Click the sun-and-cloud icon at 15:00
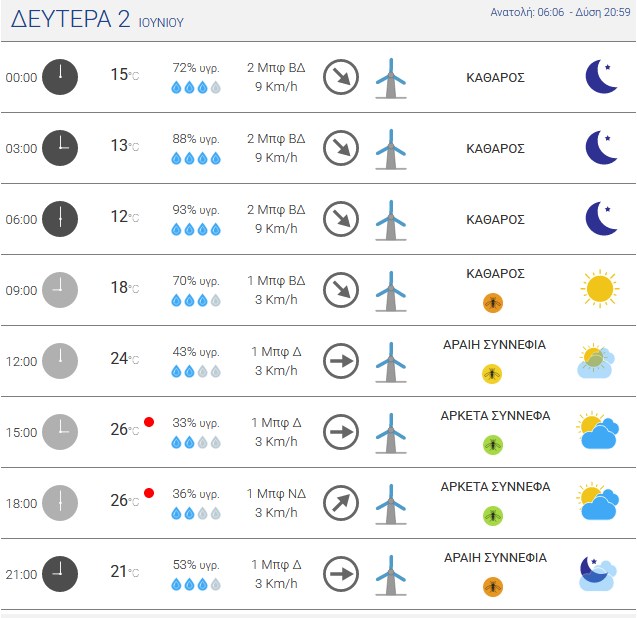 pos(598,430)
